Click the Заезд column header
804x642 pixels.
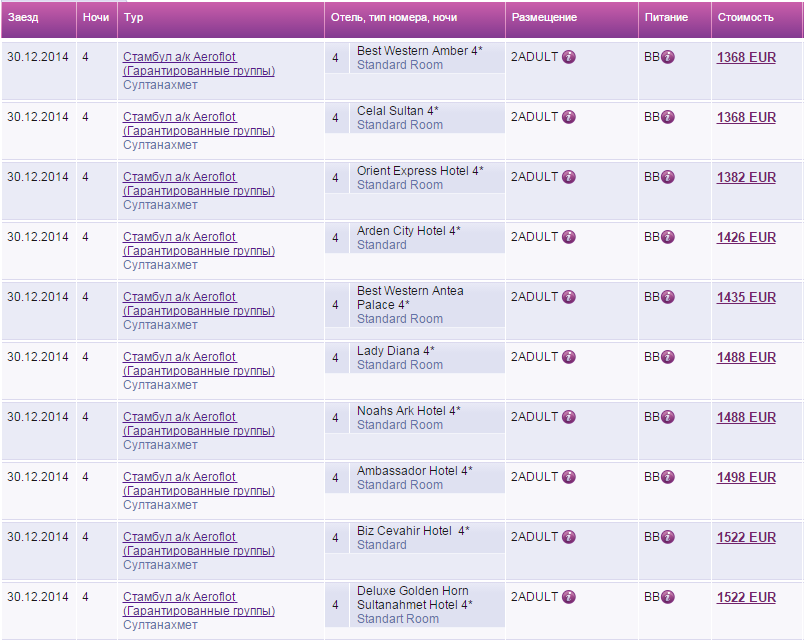coord(23,18)
